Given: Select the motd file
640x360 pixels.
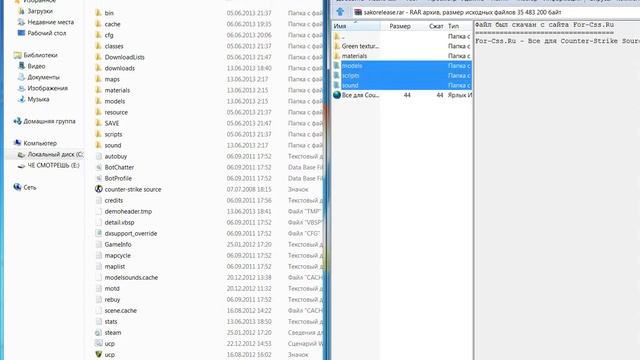Looking at the screenshot, I should pos(112,289).
